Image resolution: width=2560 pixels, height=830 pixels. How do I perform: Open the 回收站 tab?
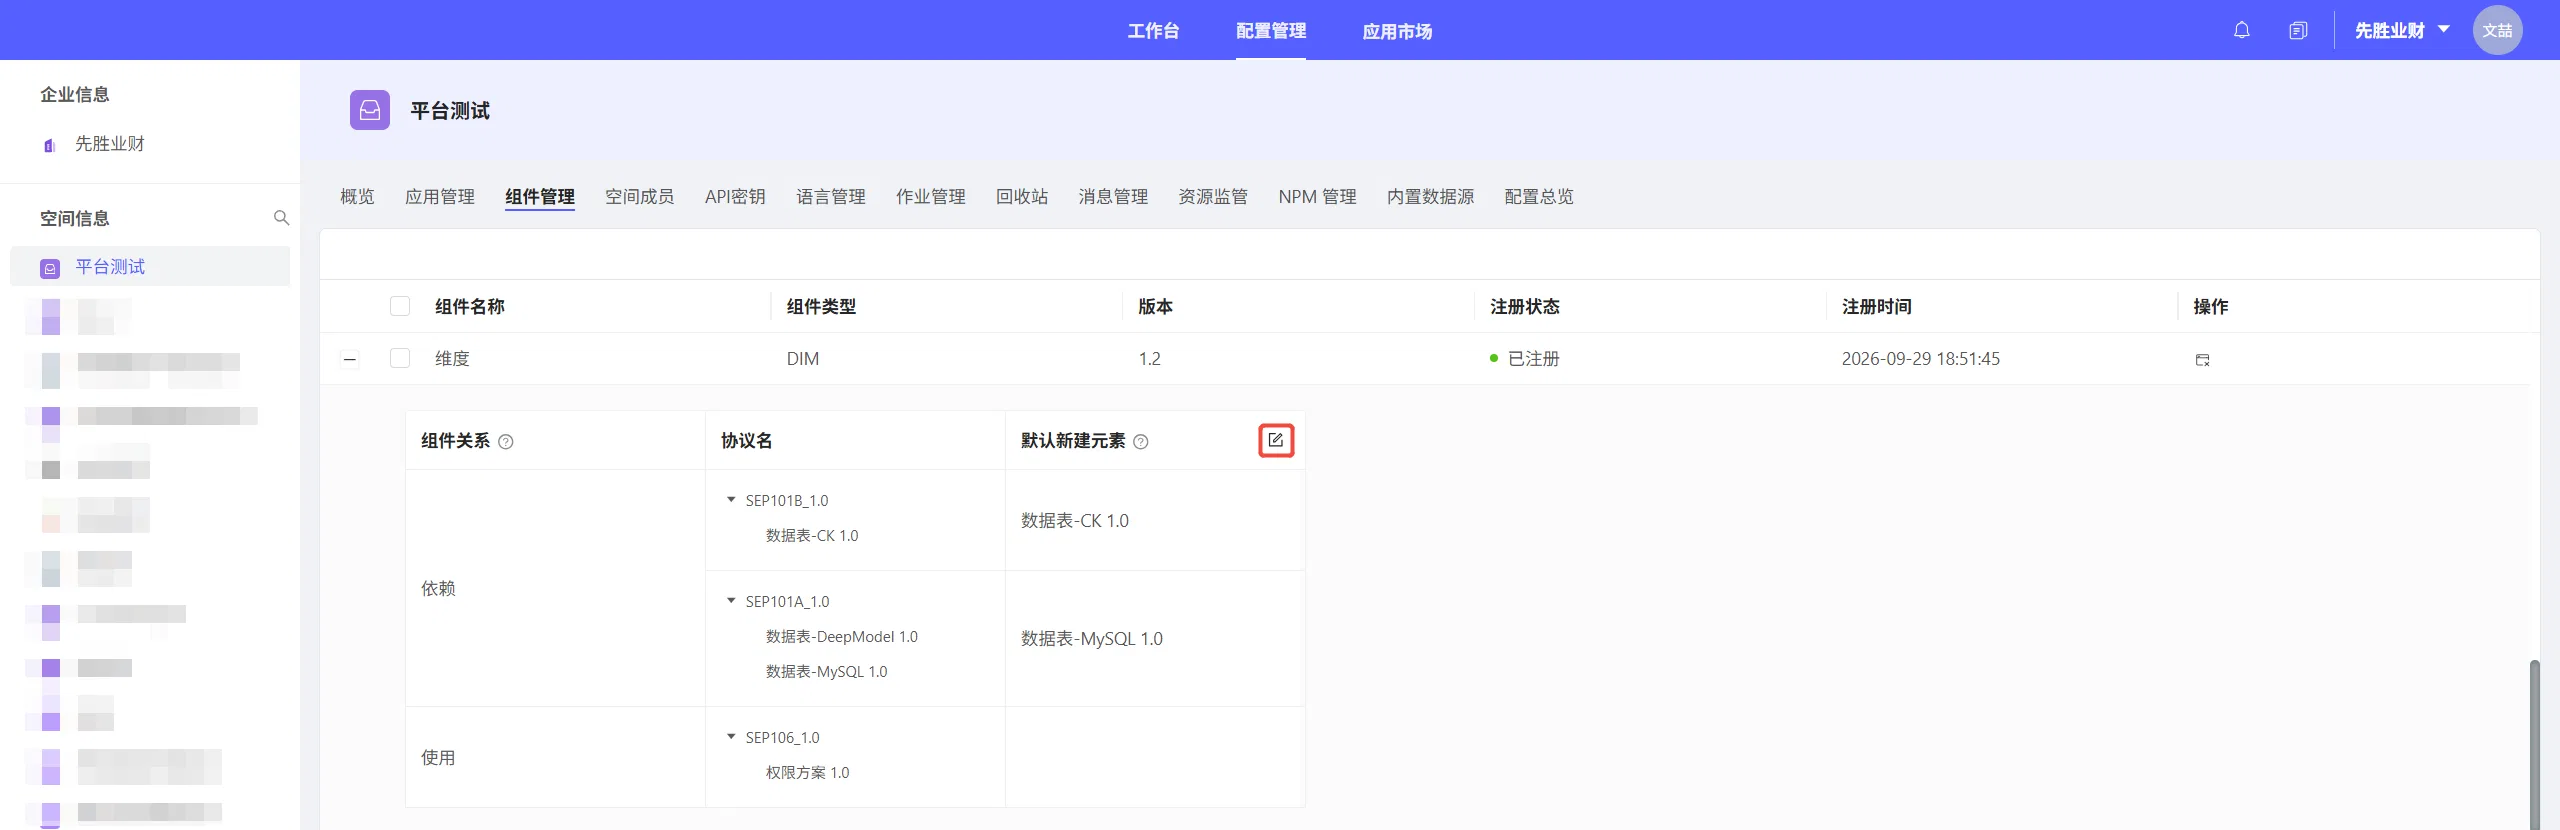coord(1022,197)
